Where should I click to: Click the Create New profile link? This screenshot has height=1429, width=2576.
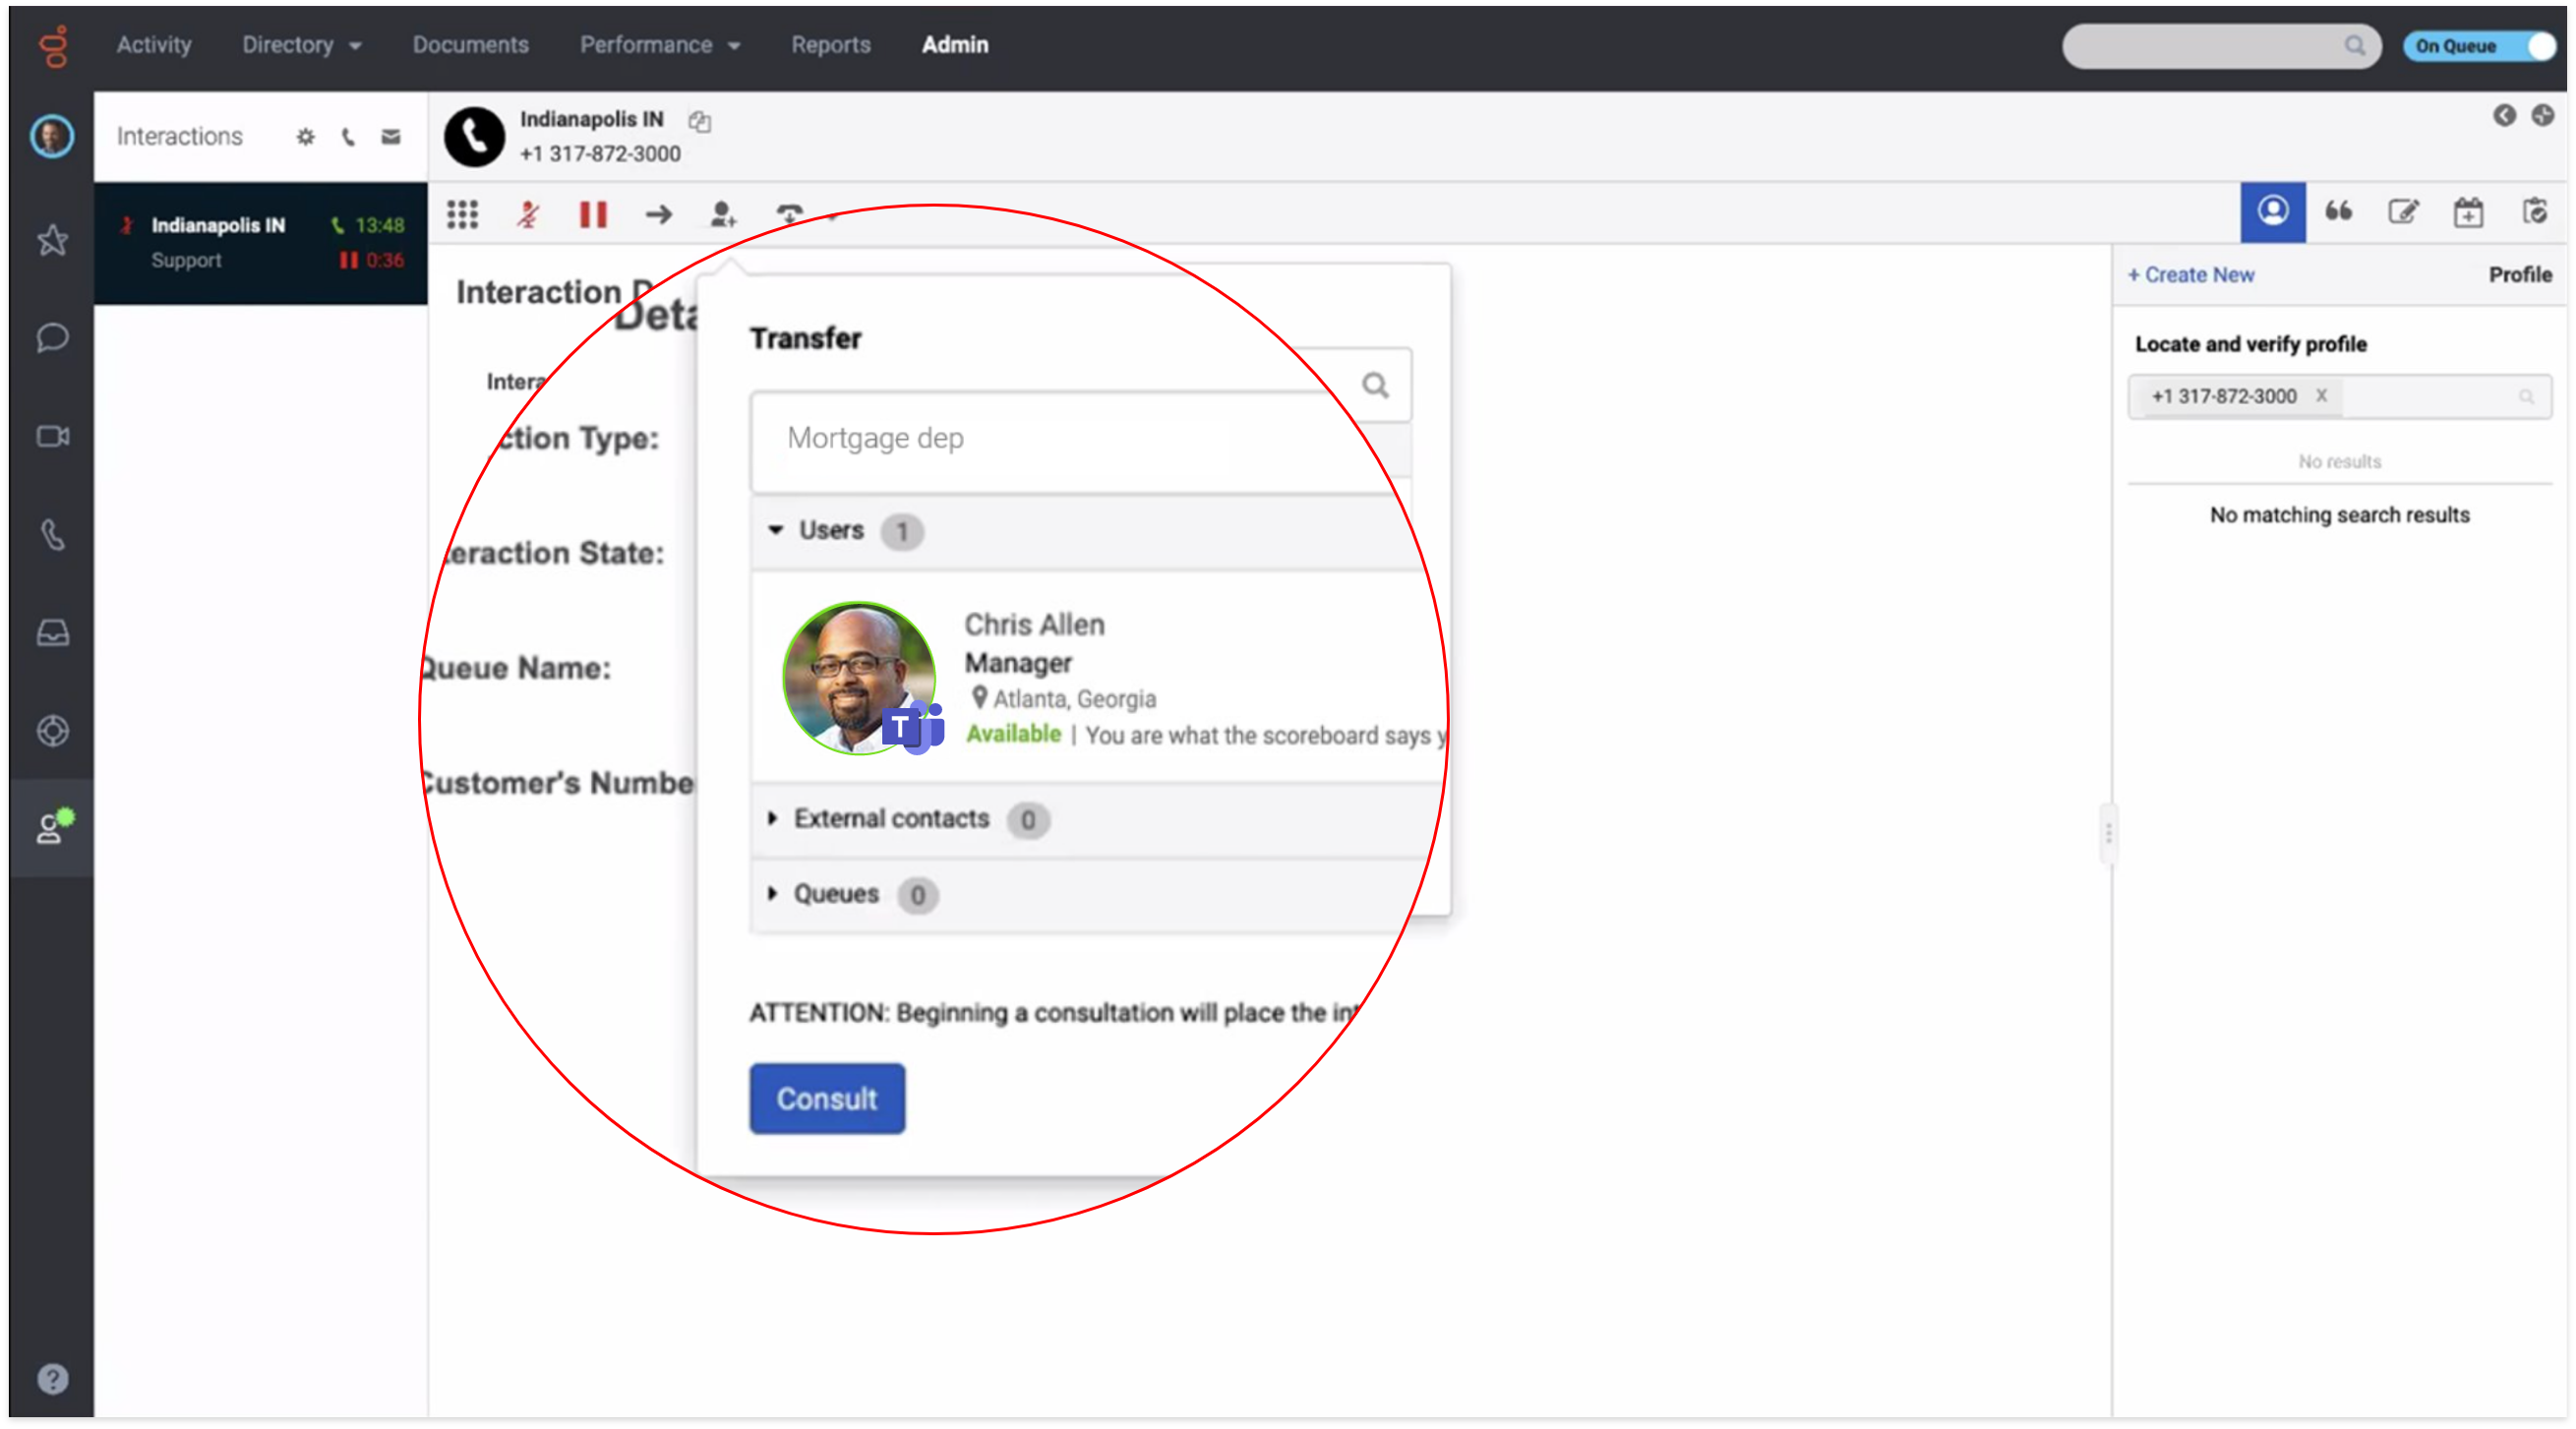(2190, 275)
